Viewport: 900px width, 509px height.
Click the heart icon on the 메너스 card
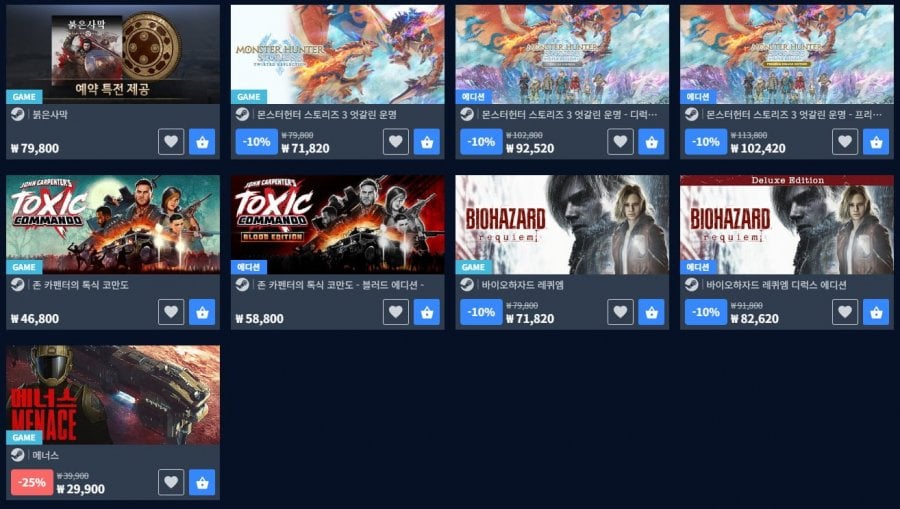point(171,483)
